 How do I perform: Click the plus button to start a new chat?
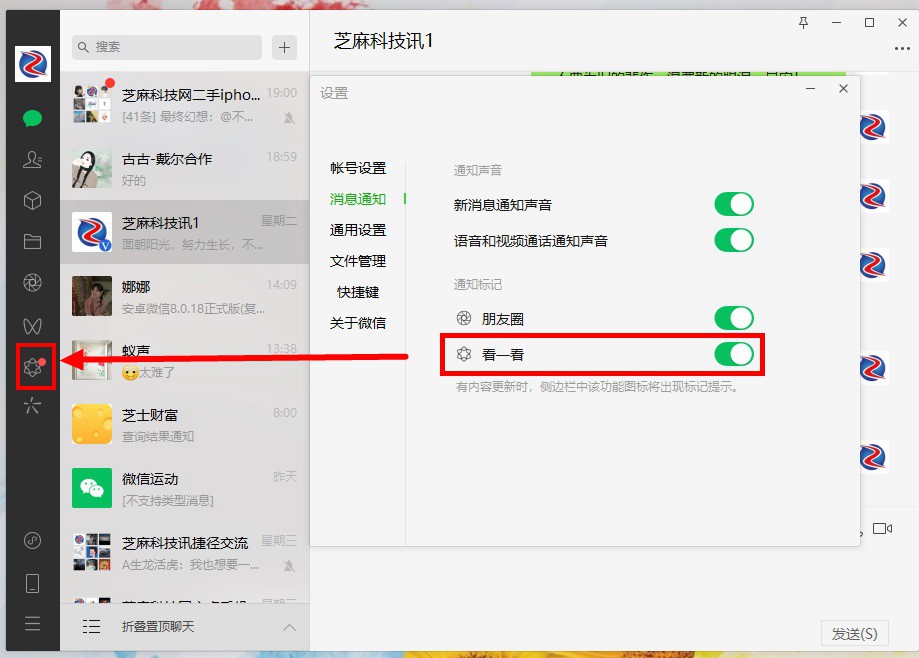click(x=284, y=47)
